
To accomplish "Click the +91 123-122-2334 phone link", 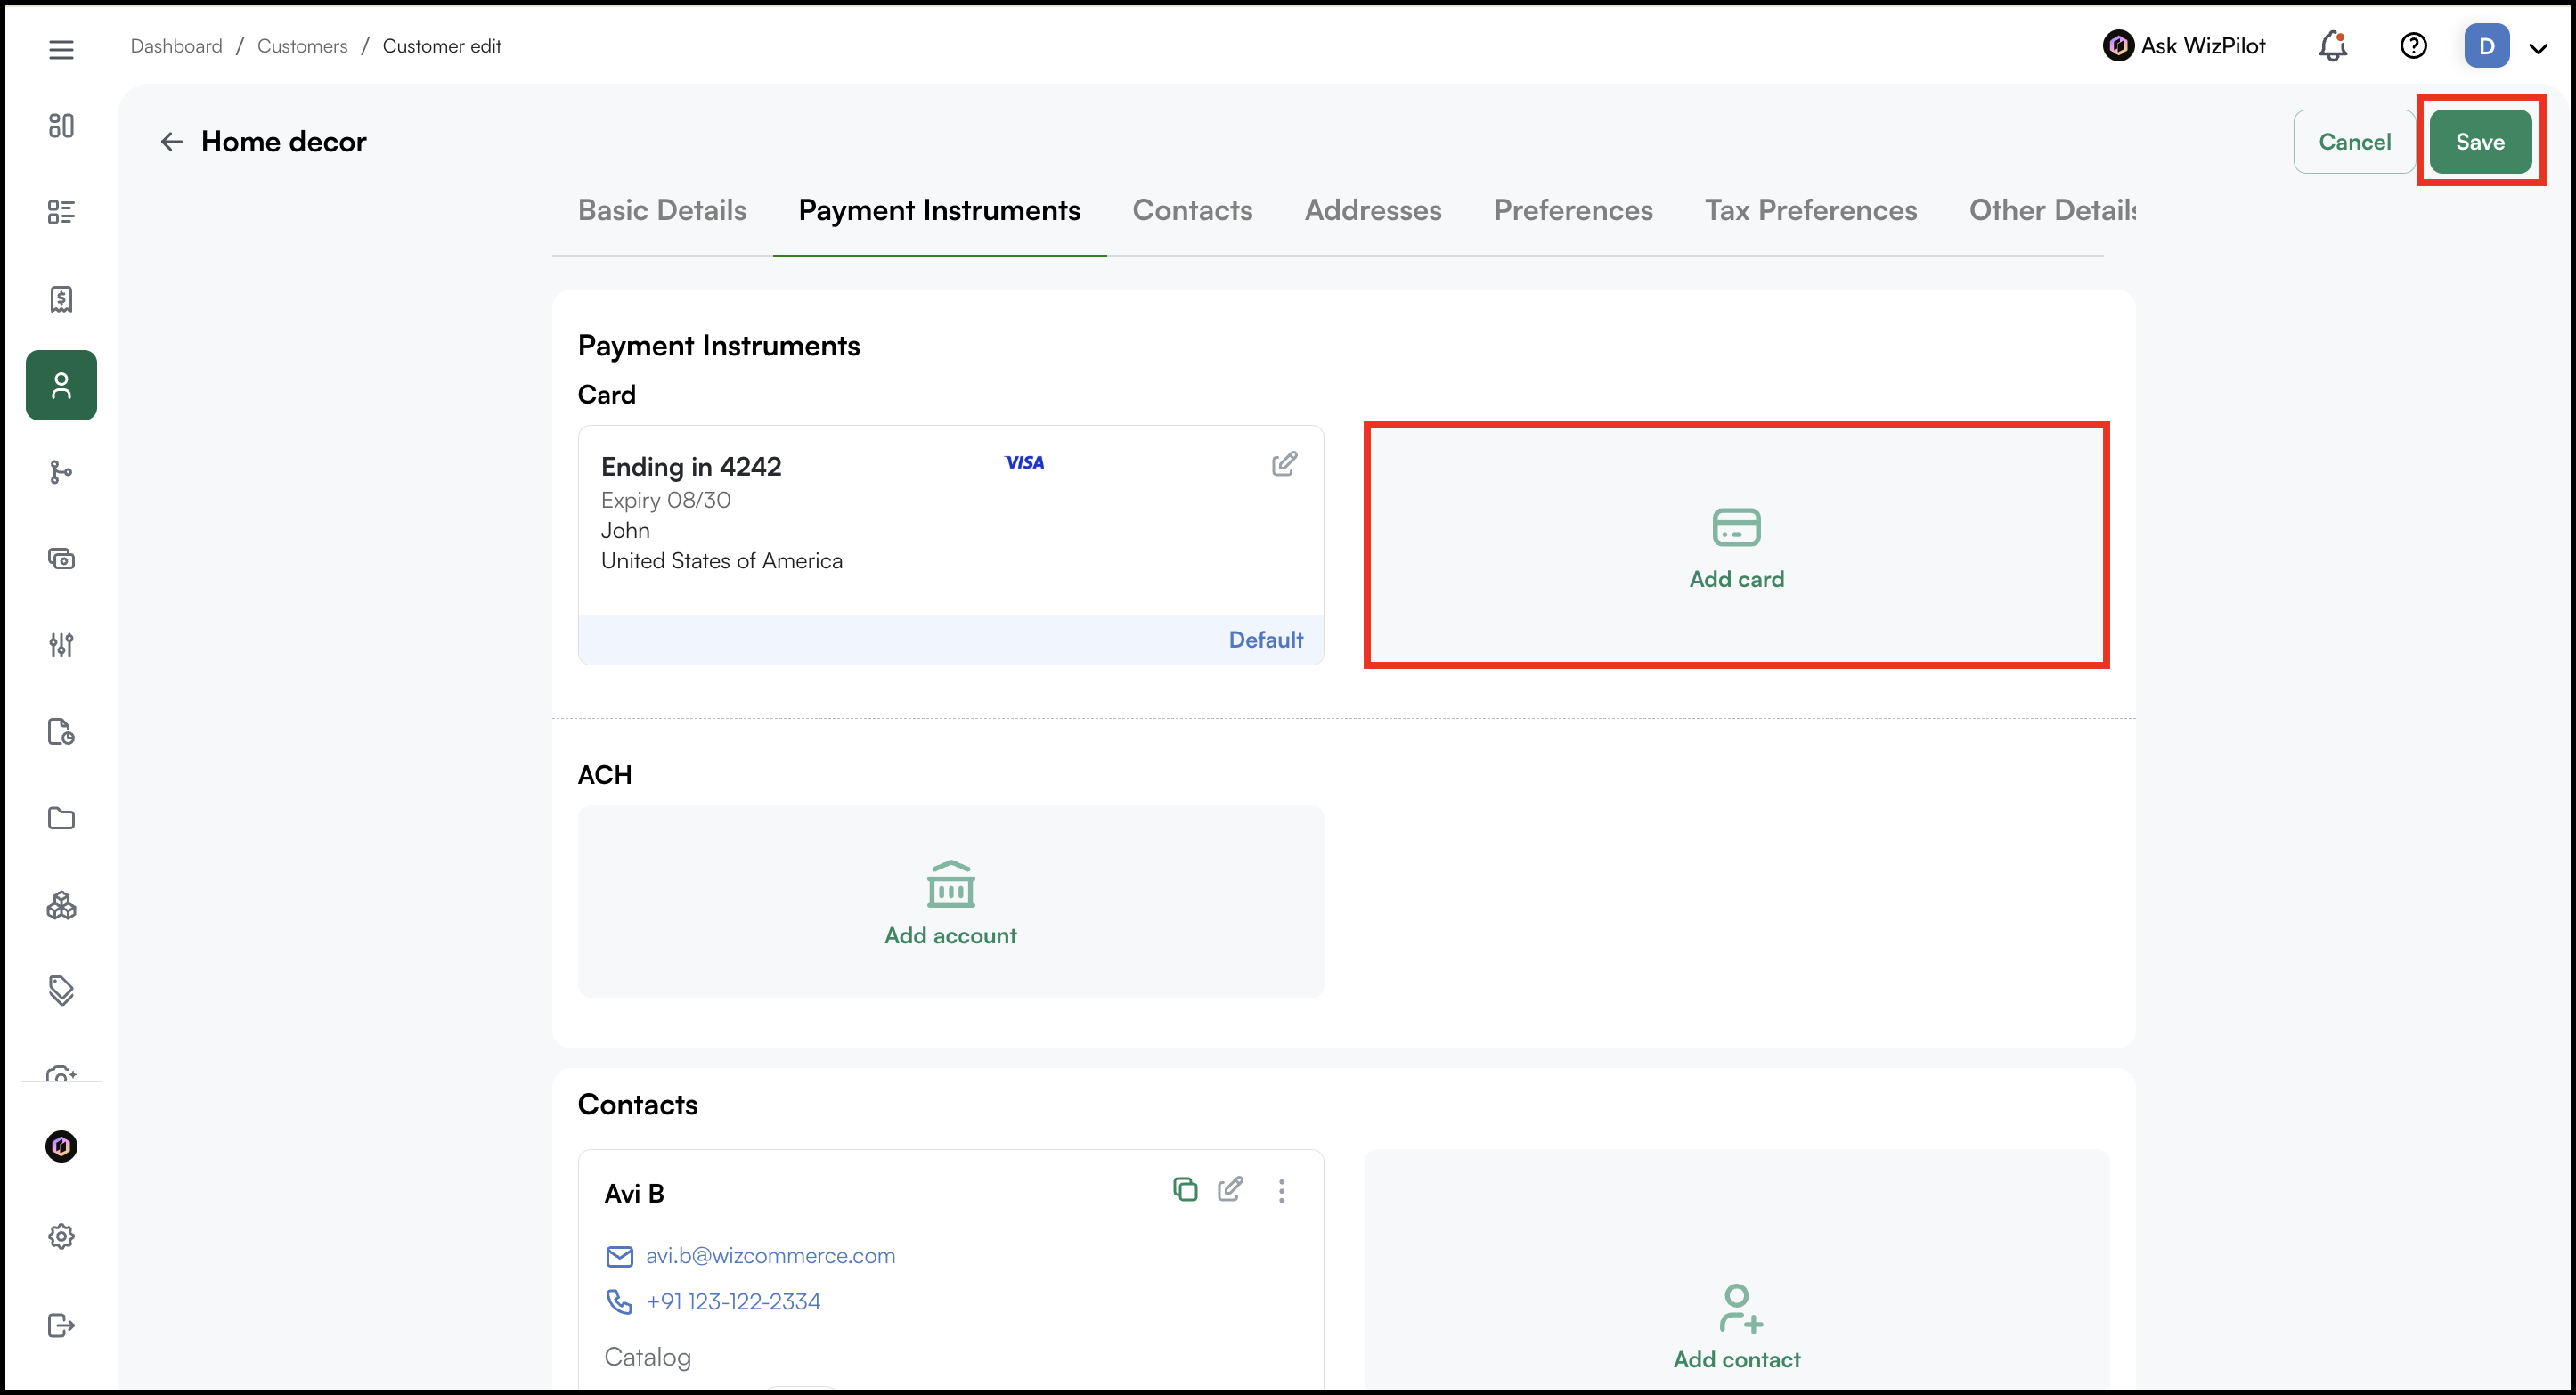I will point(733,1301).
